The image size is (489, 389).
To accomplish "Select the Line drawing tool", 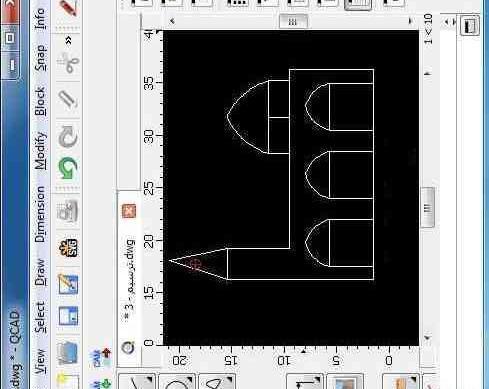I will [137, 382].
